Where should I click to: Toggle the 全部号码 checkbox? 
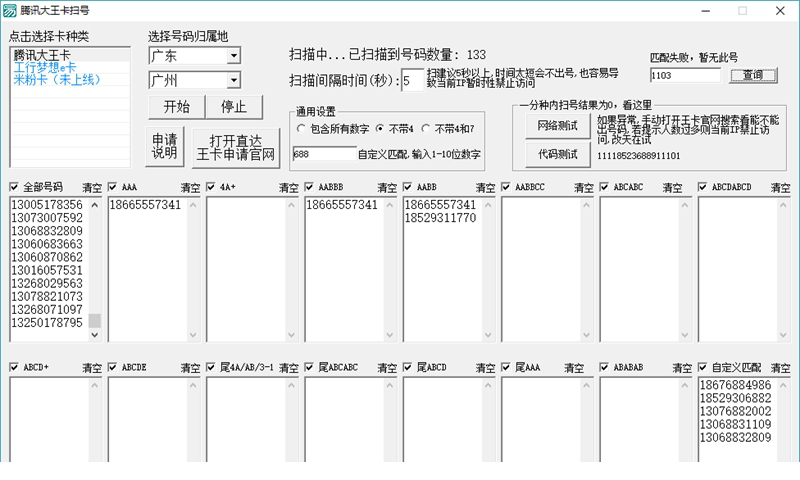point(14,187)
